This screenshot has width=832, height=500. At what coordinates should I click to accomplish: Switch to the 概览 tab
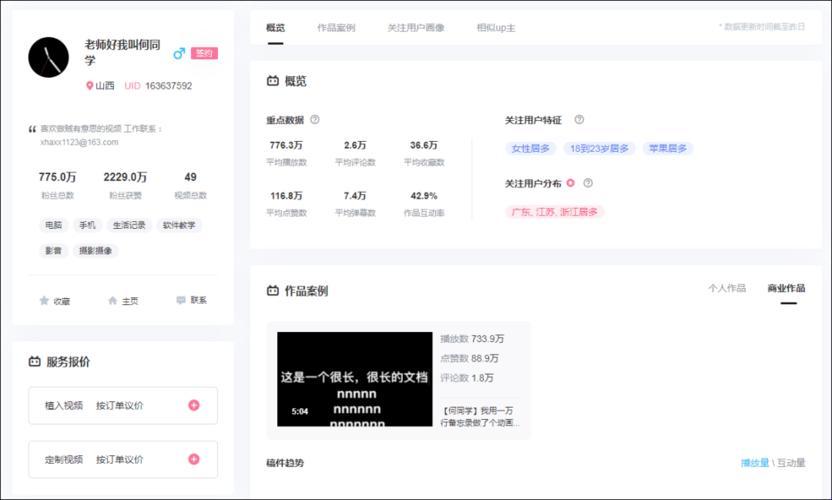coord(275,28)
